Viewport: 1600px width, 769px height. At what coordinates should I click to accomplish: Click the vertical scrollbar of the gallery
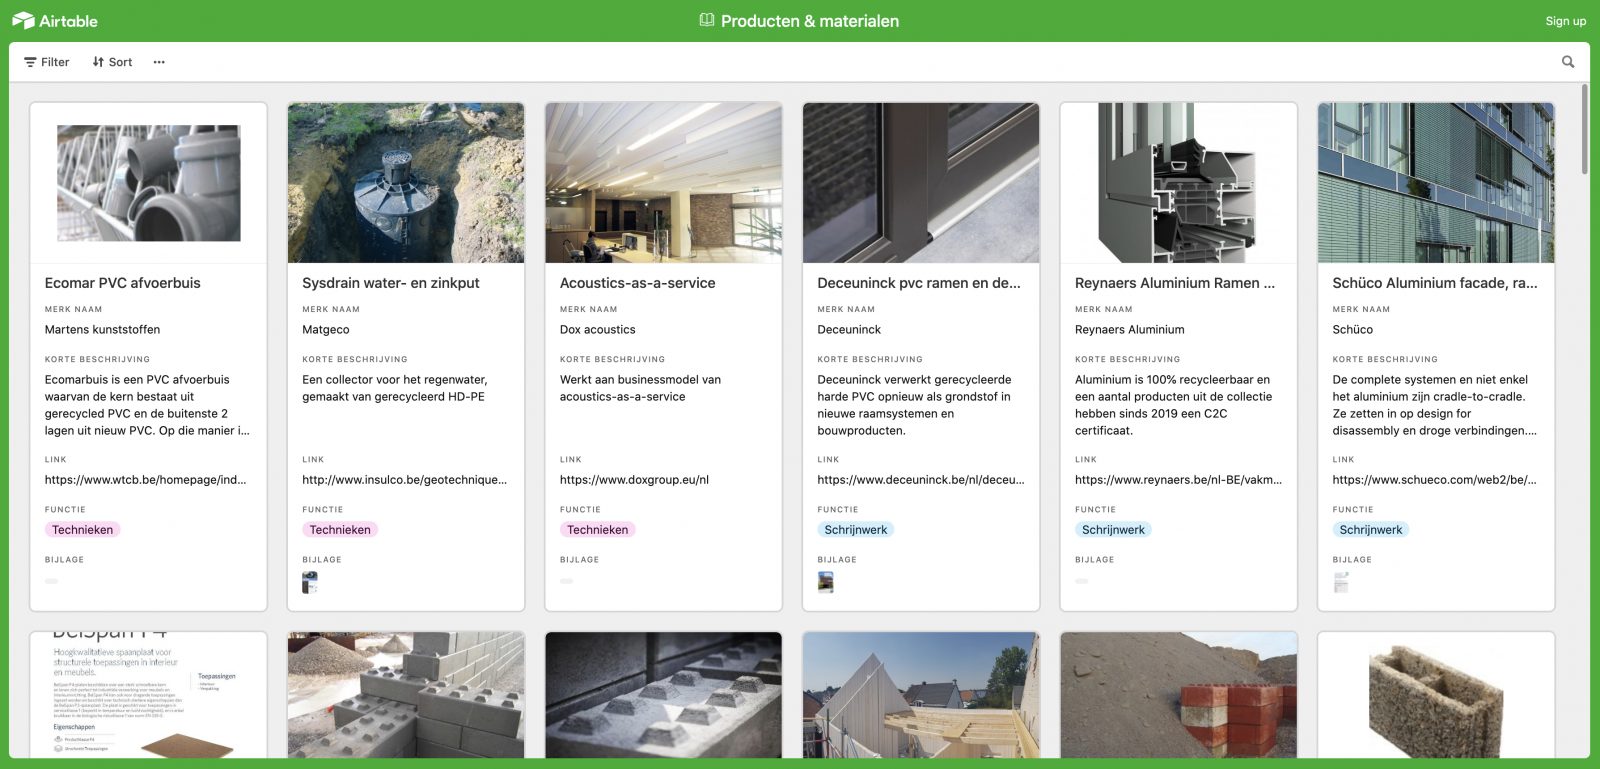tap(1585, 130)
